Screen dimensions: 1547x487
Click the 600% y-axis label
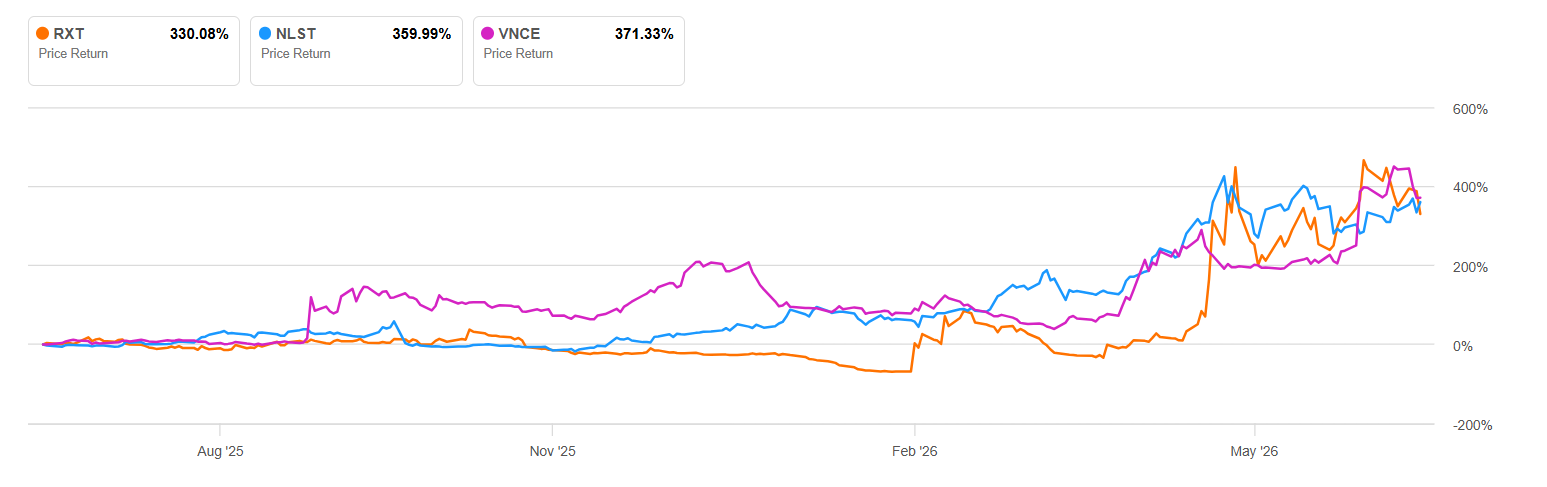click(1469, 108)
